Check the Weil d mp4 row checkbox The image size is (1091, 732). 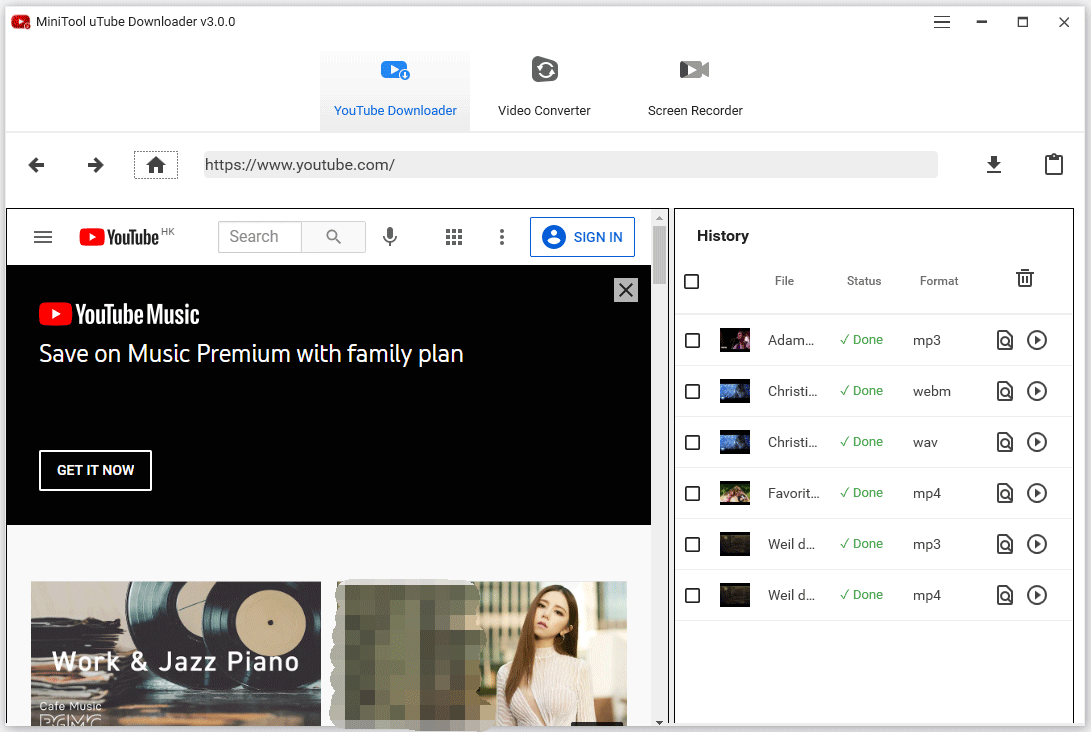[x=692, y=595]
